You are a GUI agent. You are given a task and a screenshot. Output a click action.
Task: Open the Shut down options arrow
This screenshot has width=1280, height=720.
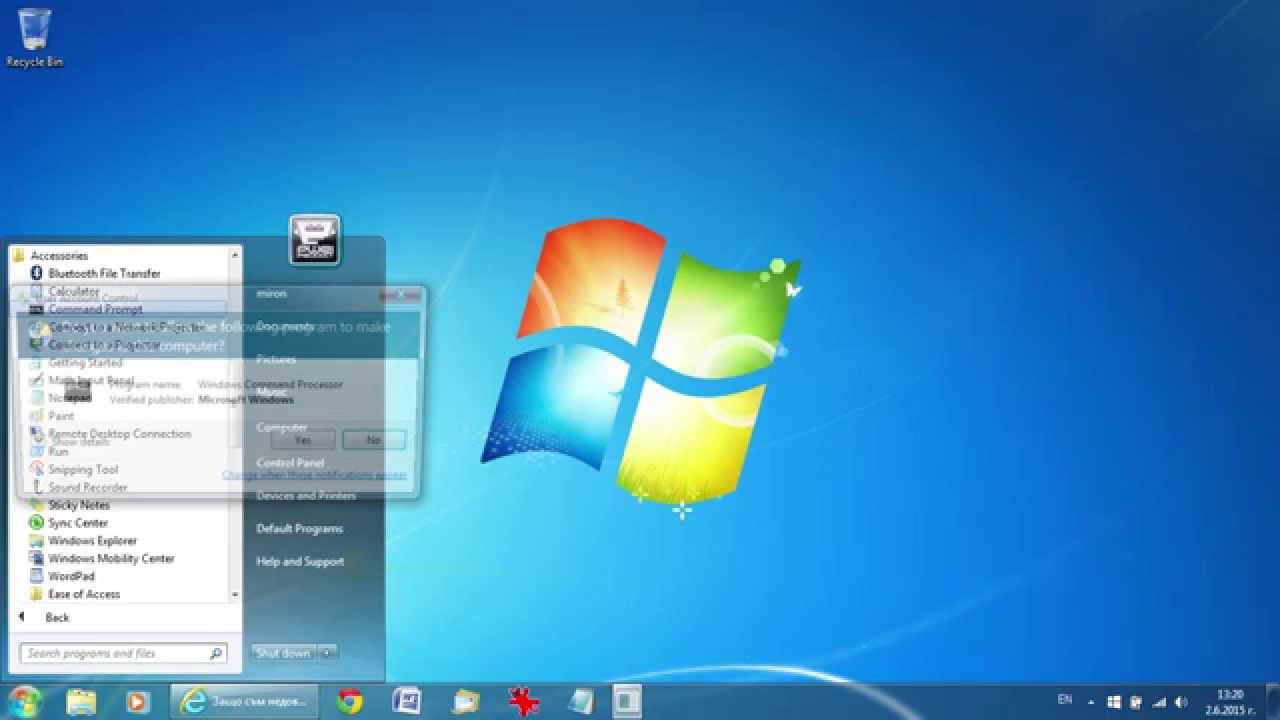point(327,653)
